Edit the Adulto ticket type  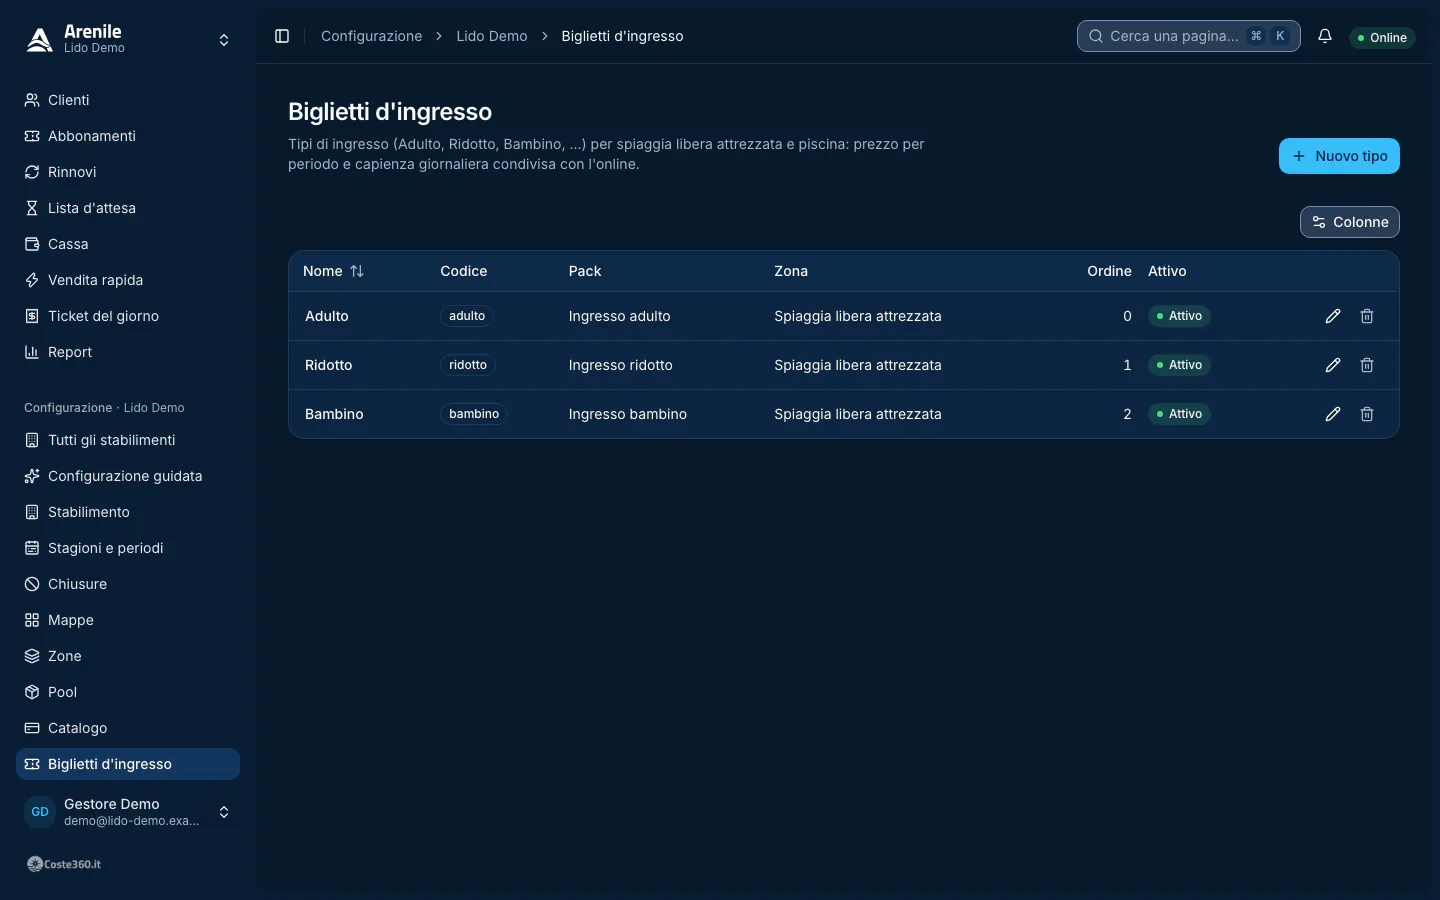pos(1333,316)
